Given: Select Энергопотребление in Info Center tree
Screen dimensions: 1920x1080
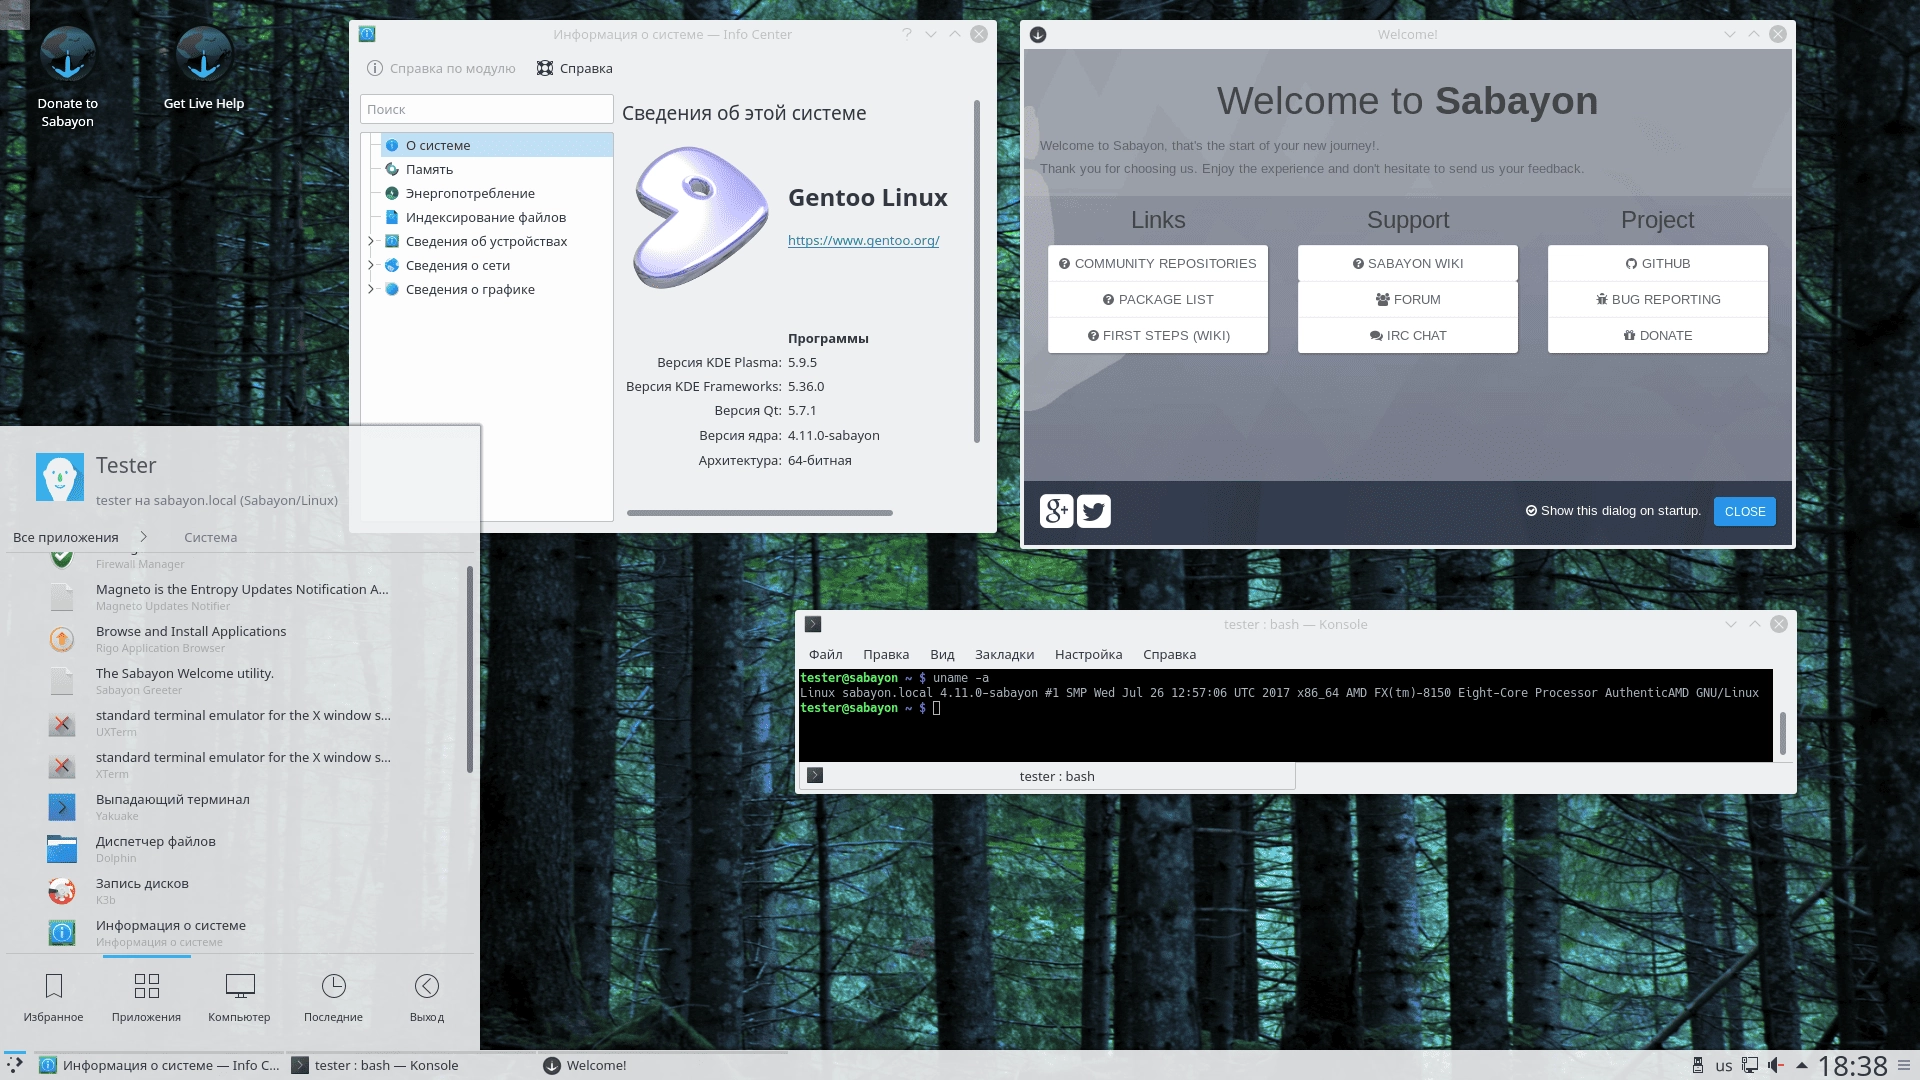Looking at the screenshot, I should (x=496, y=193).
